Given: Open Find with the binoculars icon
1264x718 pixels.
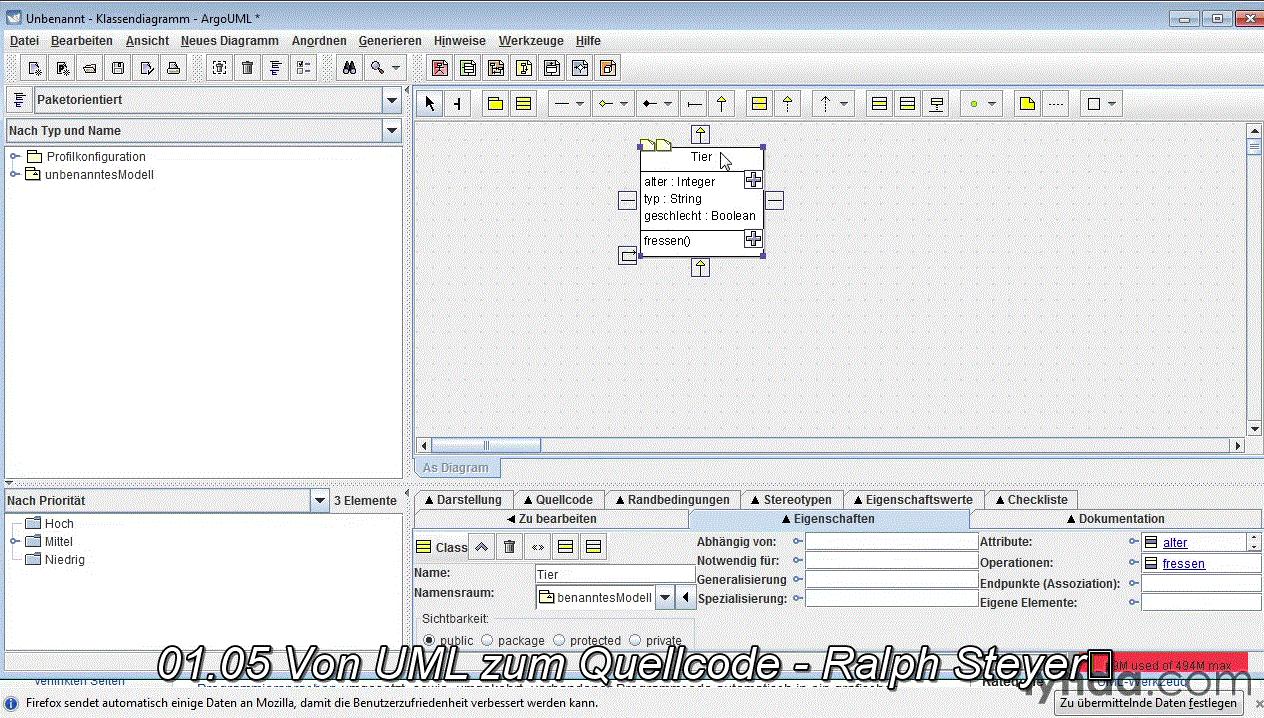Looking at the screenshot, I should pyautogui.click(x=350, y=68).
